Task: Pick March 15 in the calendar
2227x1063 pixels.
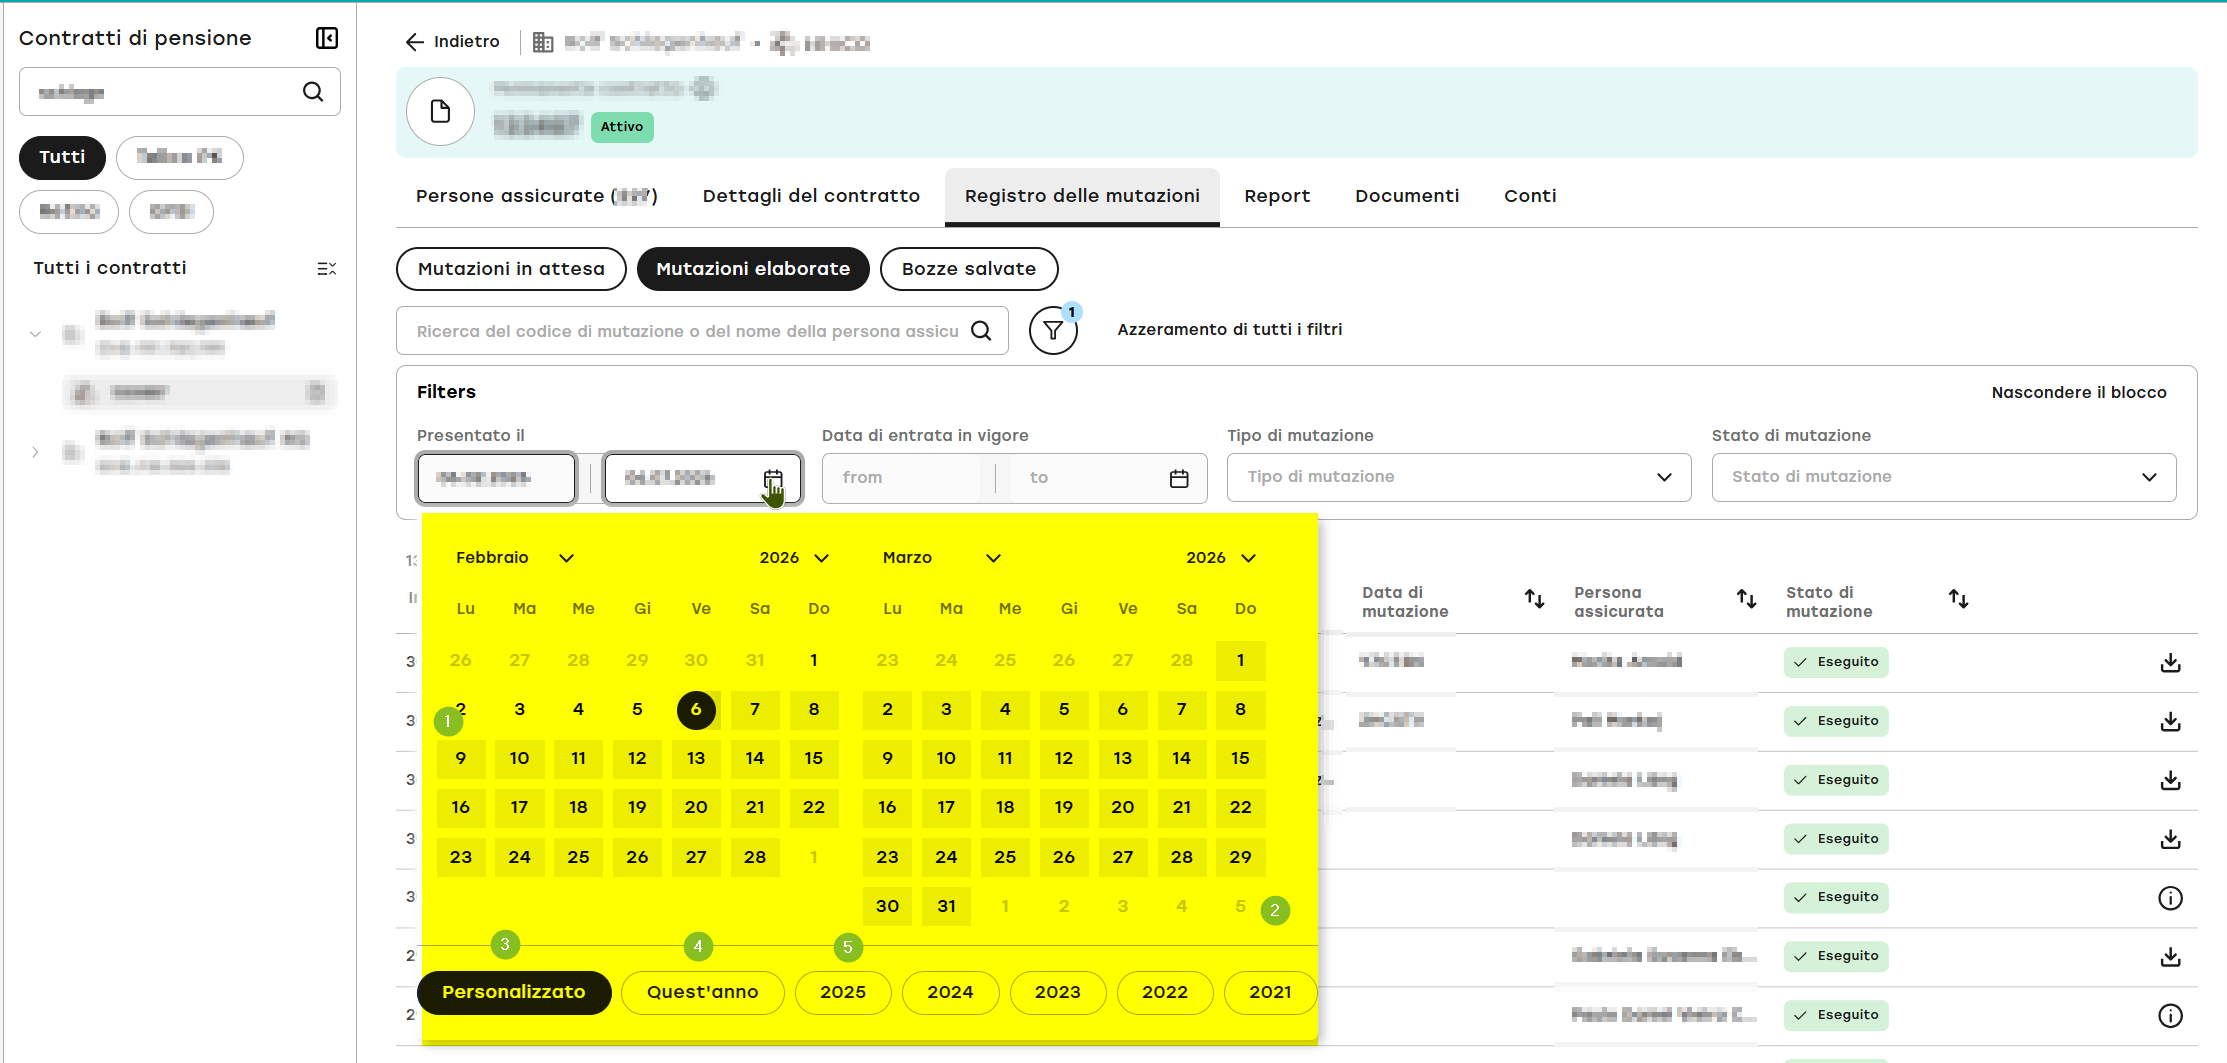Action: [1240, 759]
